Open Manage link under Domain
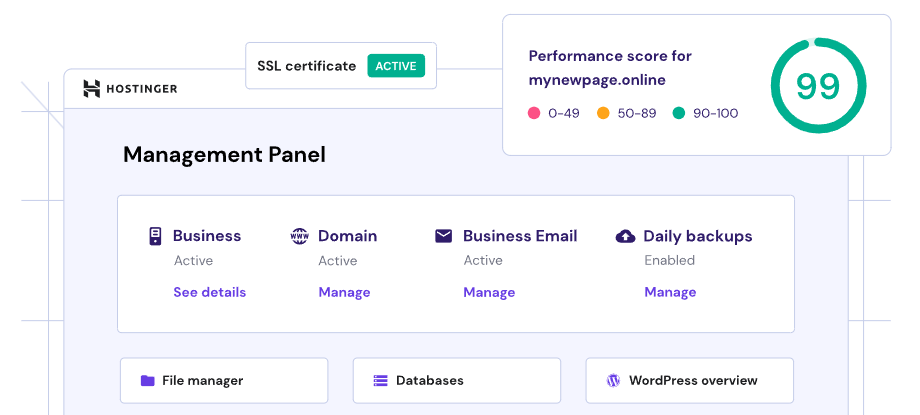This screenshot has height=415, width=920. 344,292
